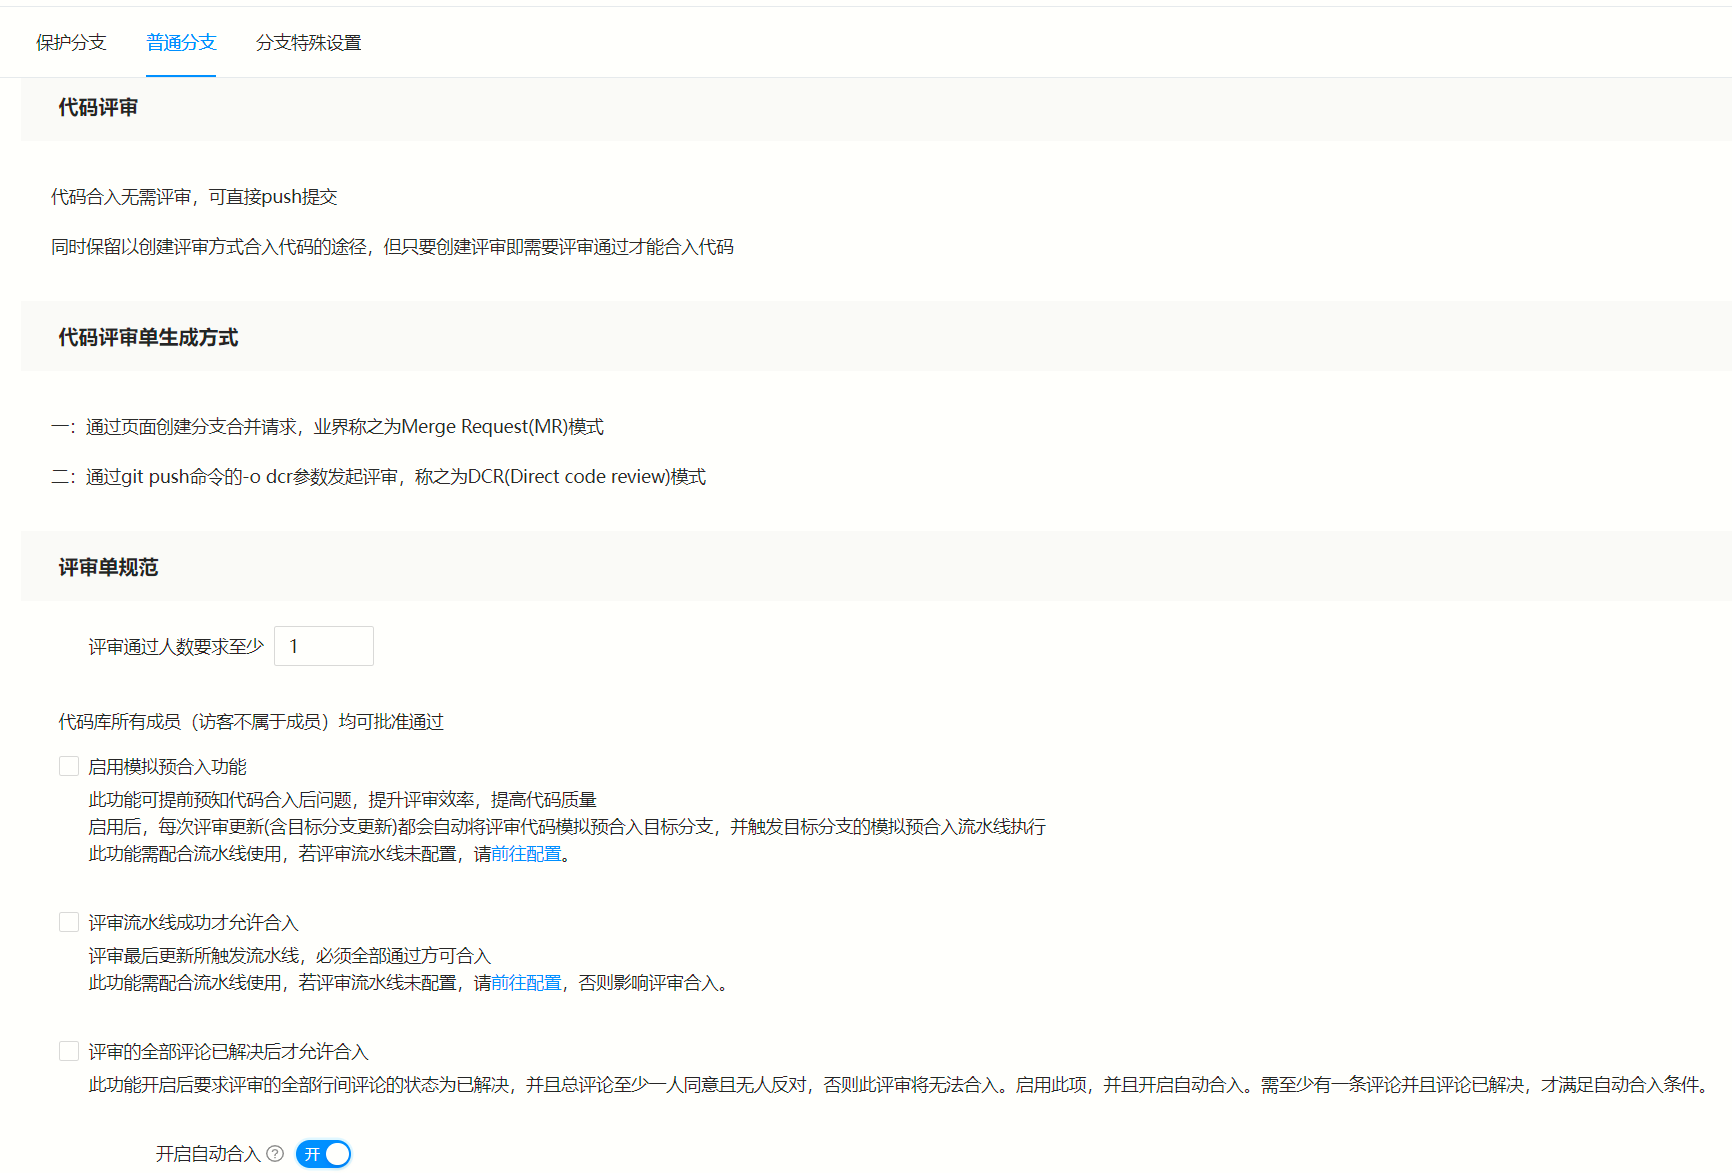Click the 代码评审 section header
The height and width of the screenshot is (1173, 1732).
[x=97, y=107]
